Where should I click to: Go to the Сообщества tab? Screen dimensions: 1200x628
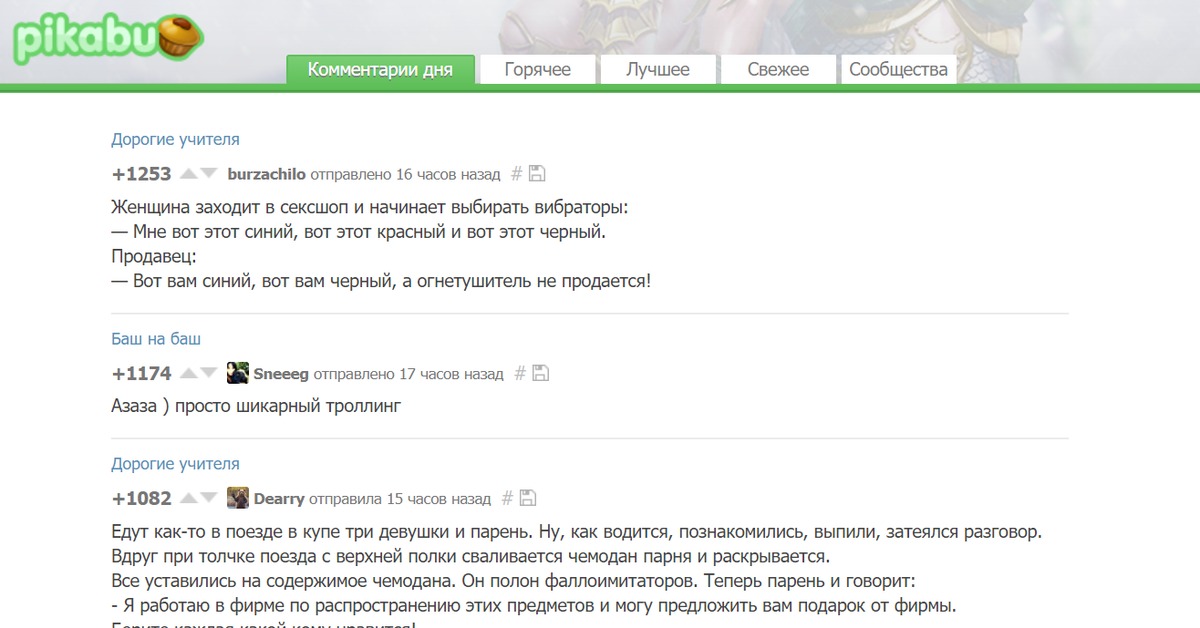pos(898,70)
